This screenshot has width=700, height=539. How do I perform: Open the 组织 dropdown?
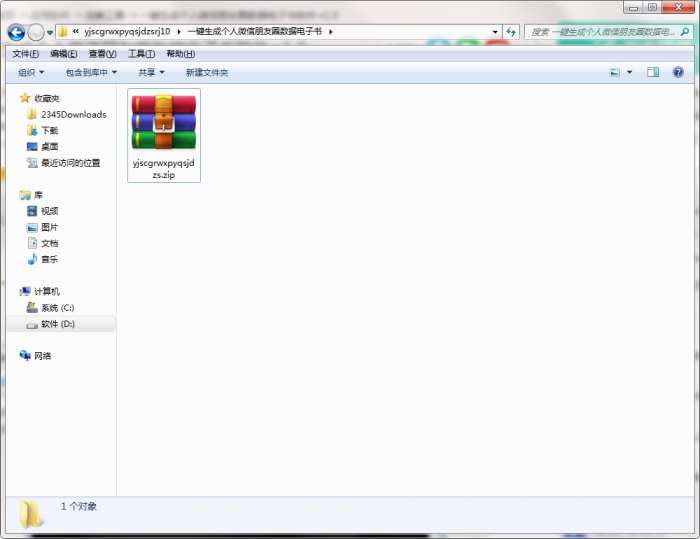(x=31, y=72)
